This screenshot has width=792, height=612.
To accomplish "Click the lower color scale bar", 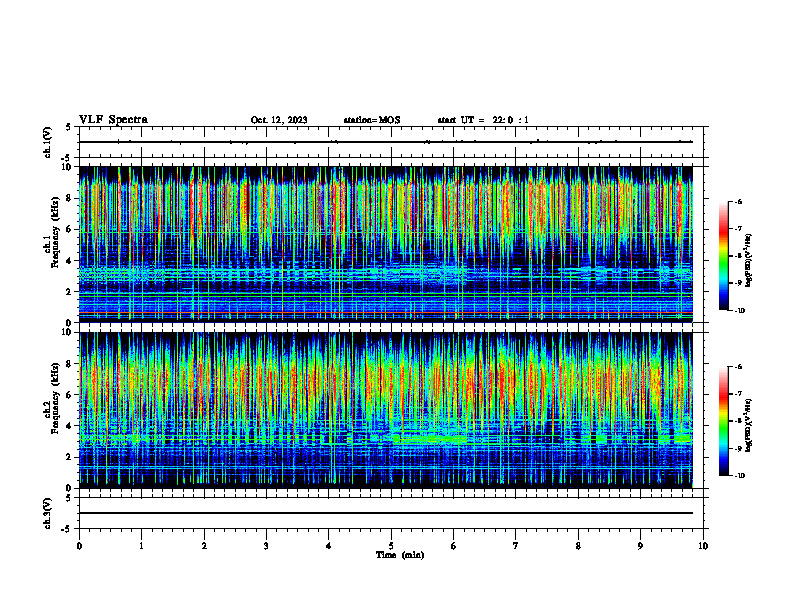I will (x=724, y=421).
